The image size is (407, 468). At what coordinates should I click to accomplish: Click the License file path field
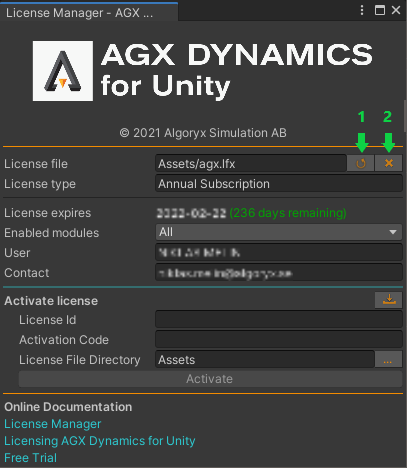click(251, 163)
